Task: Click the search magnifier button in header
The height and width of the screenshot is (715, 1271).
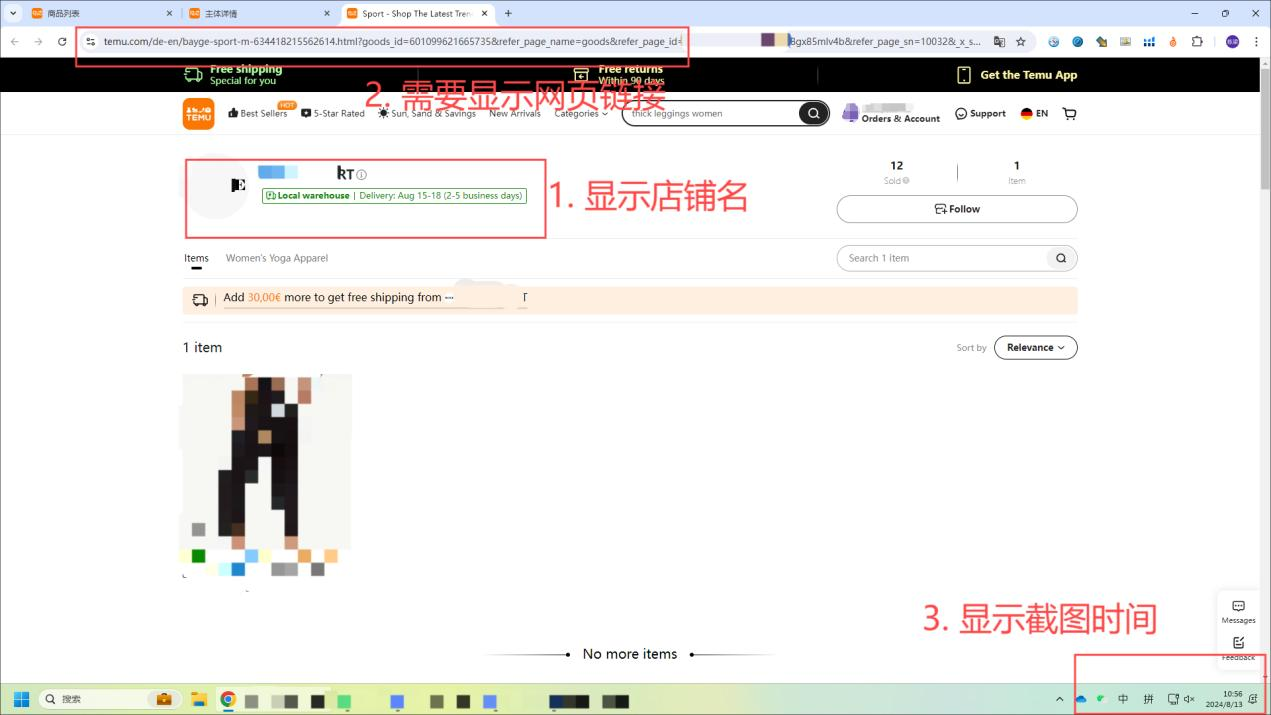Action: click(813, 113)
